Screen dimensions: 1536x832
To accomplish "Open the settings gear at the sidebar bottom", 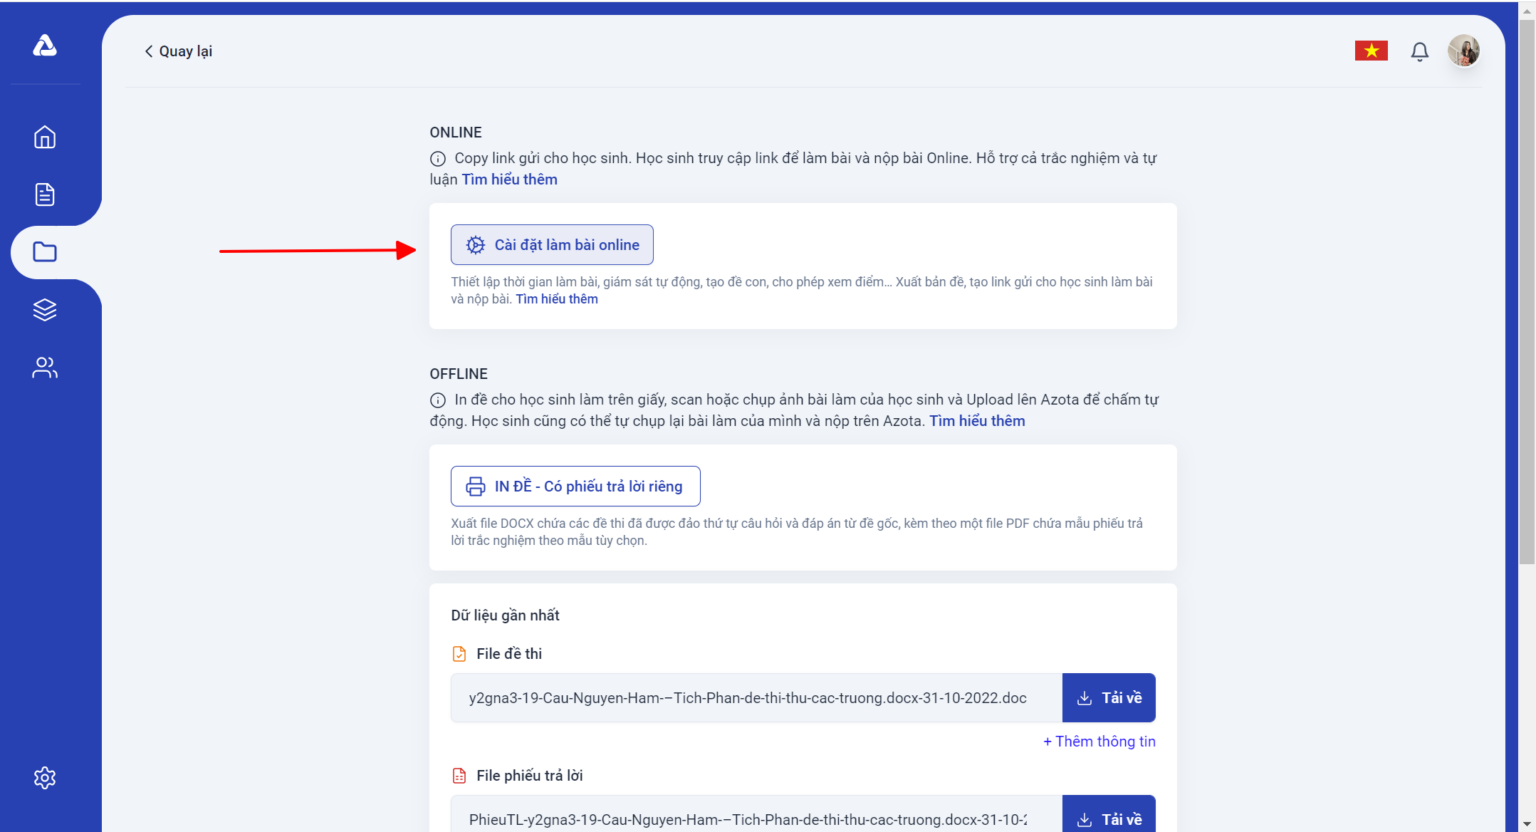I will (45, 778).
